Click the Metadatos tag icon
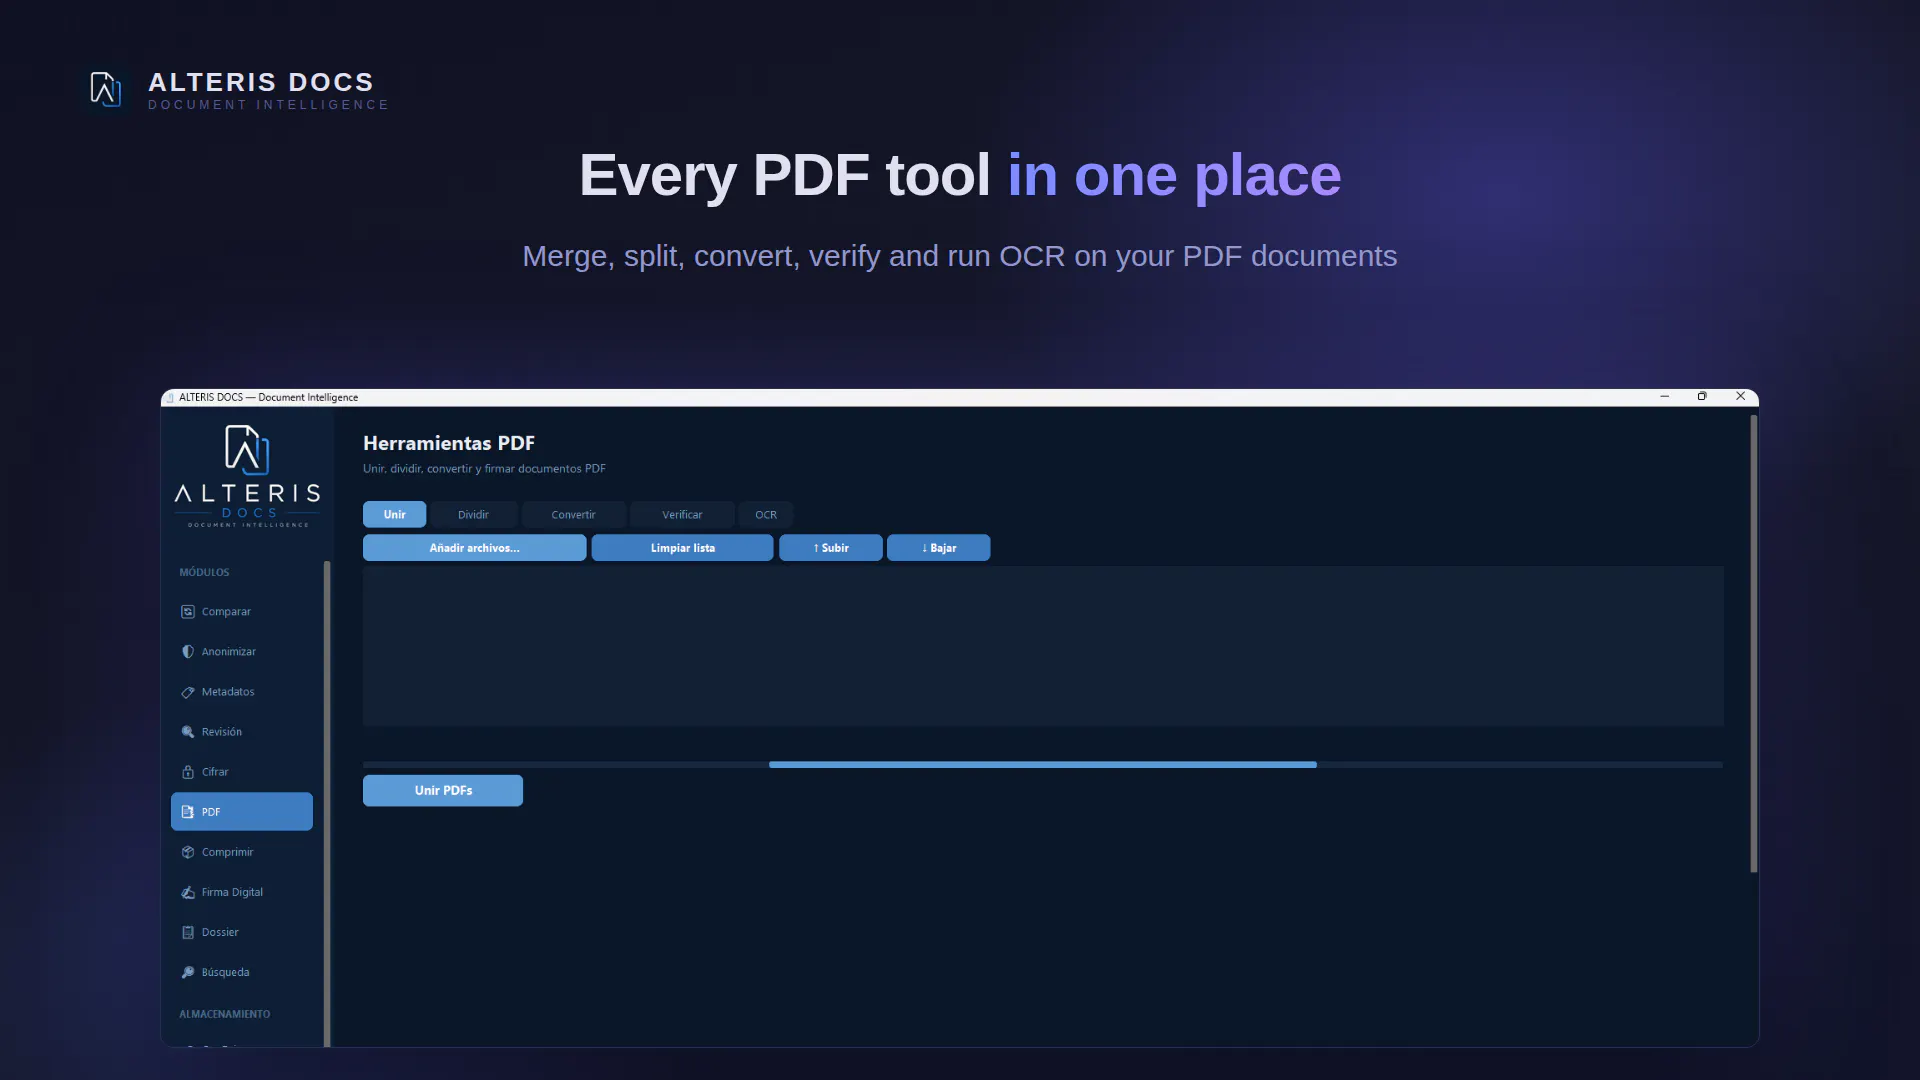The height and width of the screenshot is (1080, 1920). coord(187,692)
